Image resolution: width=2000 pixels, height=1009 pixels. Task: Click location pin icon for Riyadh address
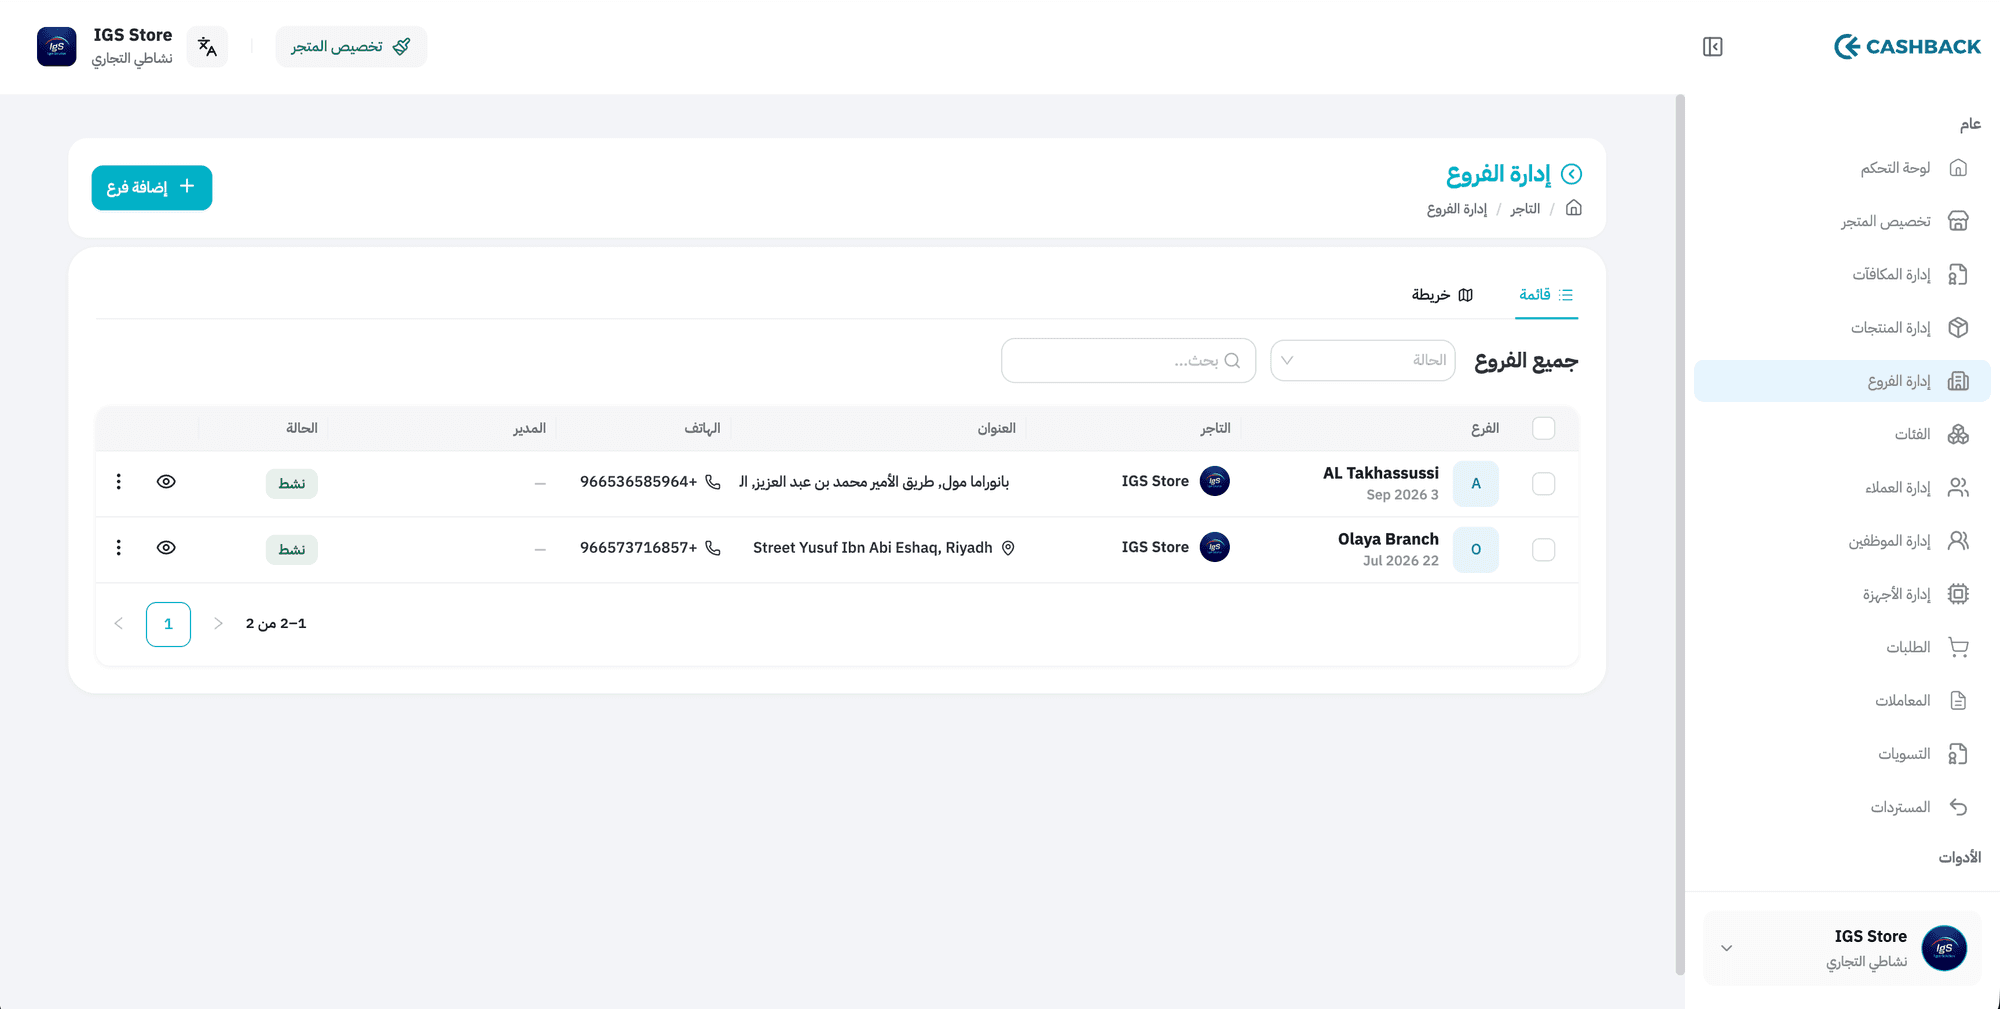1008,548
